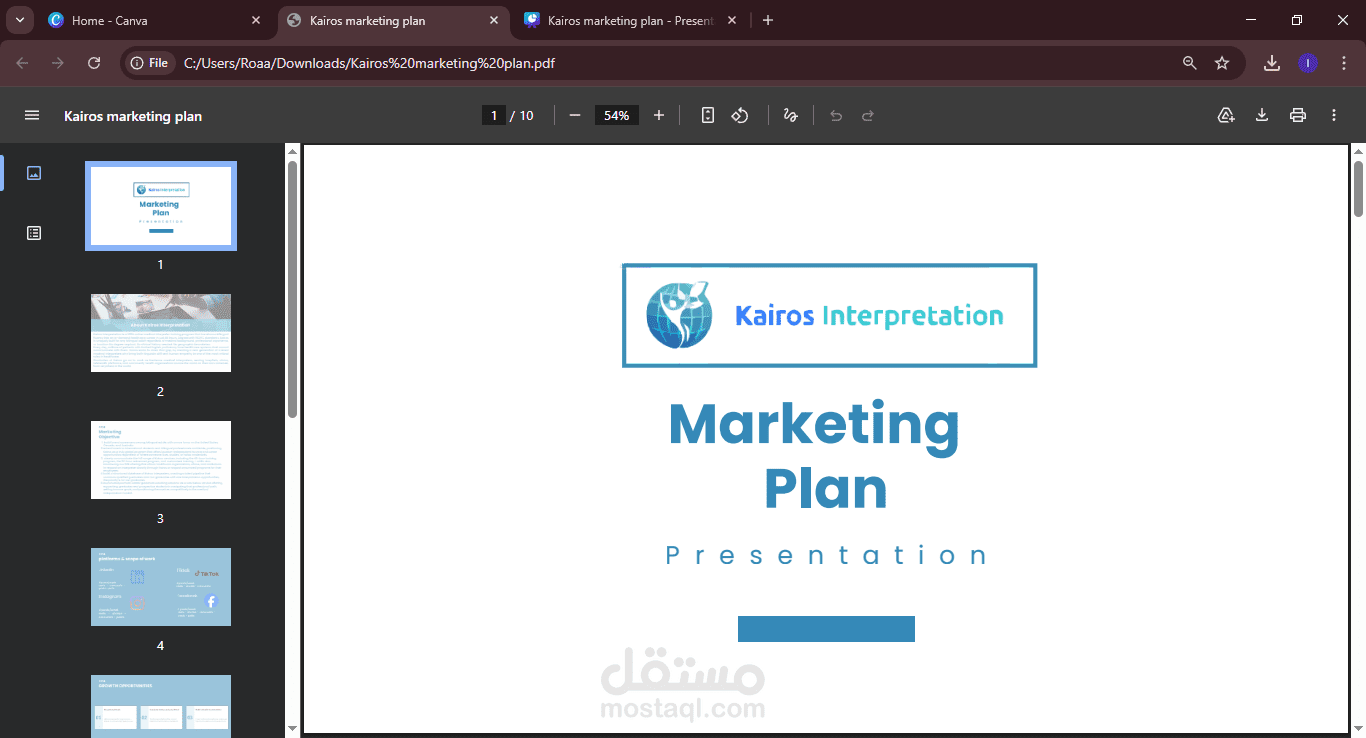Click the thumbnail panel scroll down arrow
The height and width of the screenshot is (738, 1366).
(292, 728)
